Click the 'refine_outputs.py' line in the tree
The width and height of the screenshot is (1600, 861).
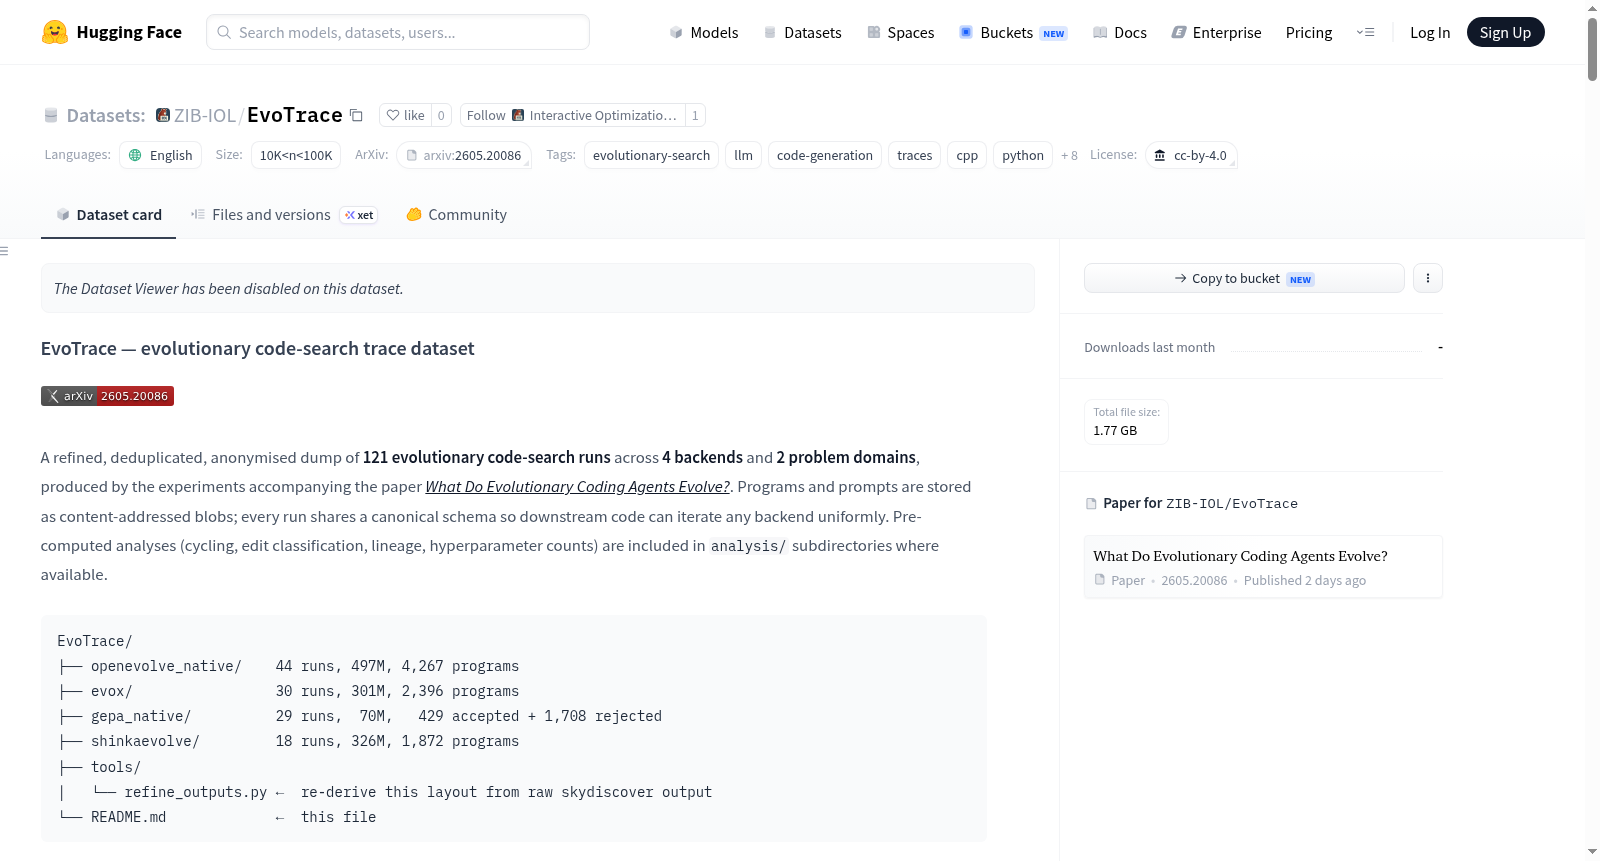click(x=385, y=792)
